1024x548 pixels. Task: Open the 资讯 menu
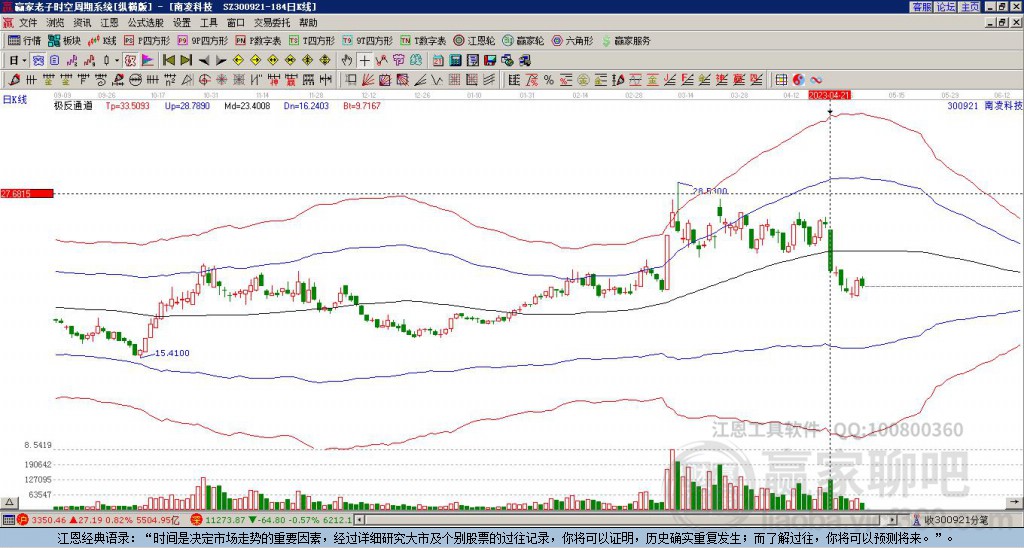[82, 23]
